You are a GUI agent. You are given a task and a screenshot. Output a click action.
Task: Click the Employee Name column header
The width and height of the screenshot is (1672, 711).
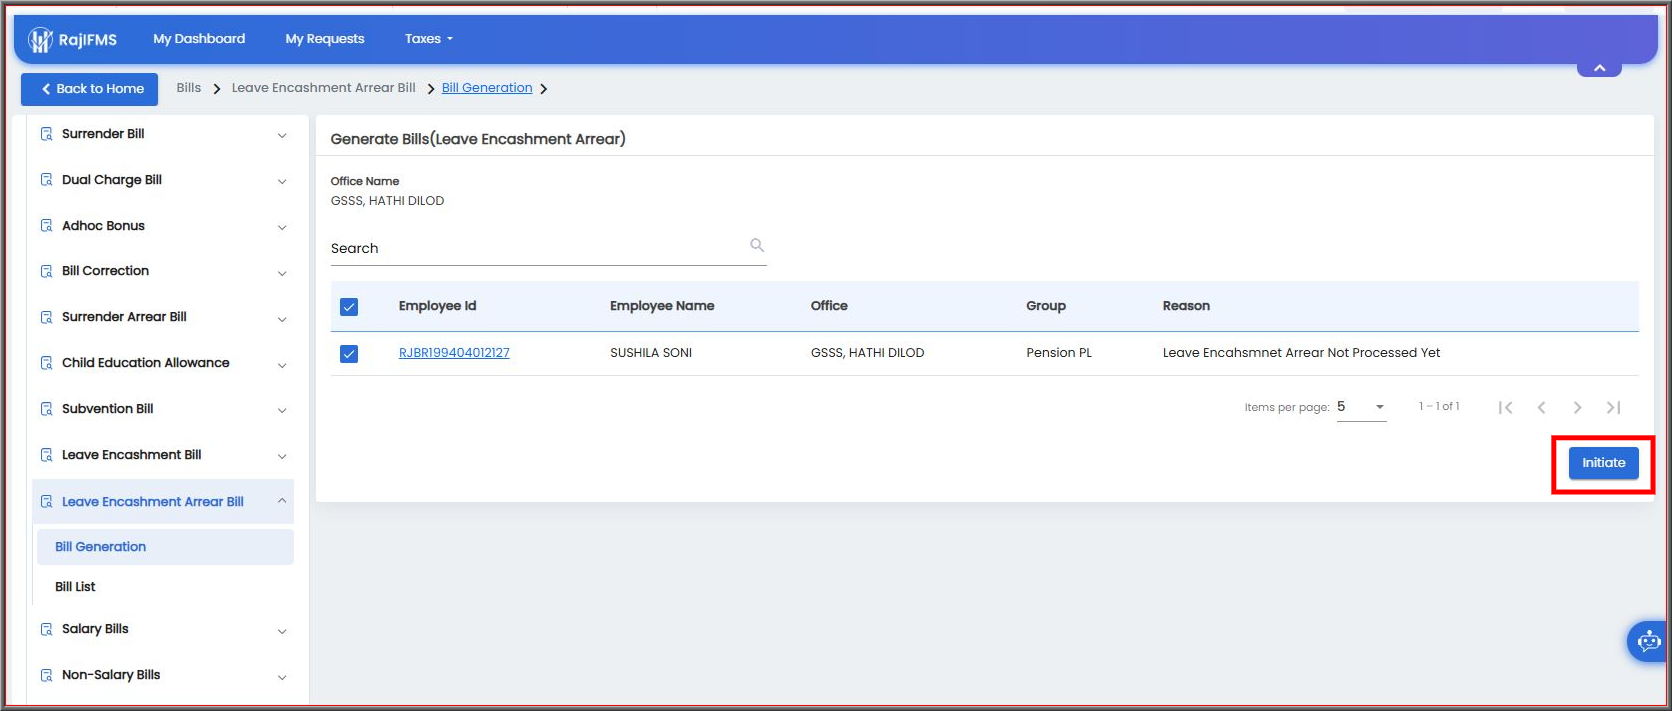(x=662, y=306)
